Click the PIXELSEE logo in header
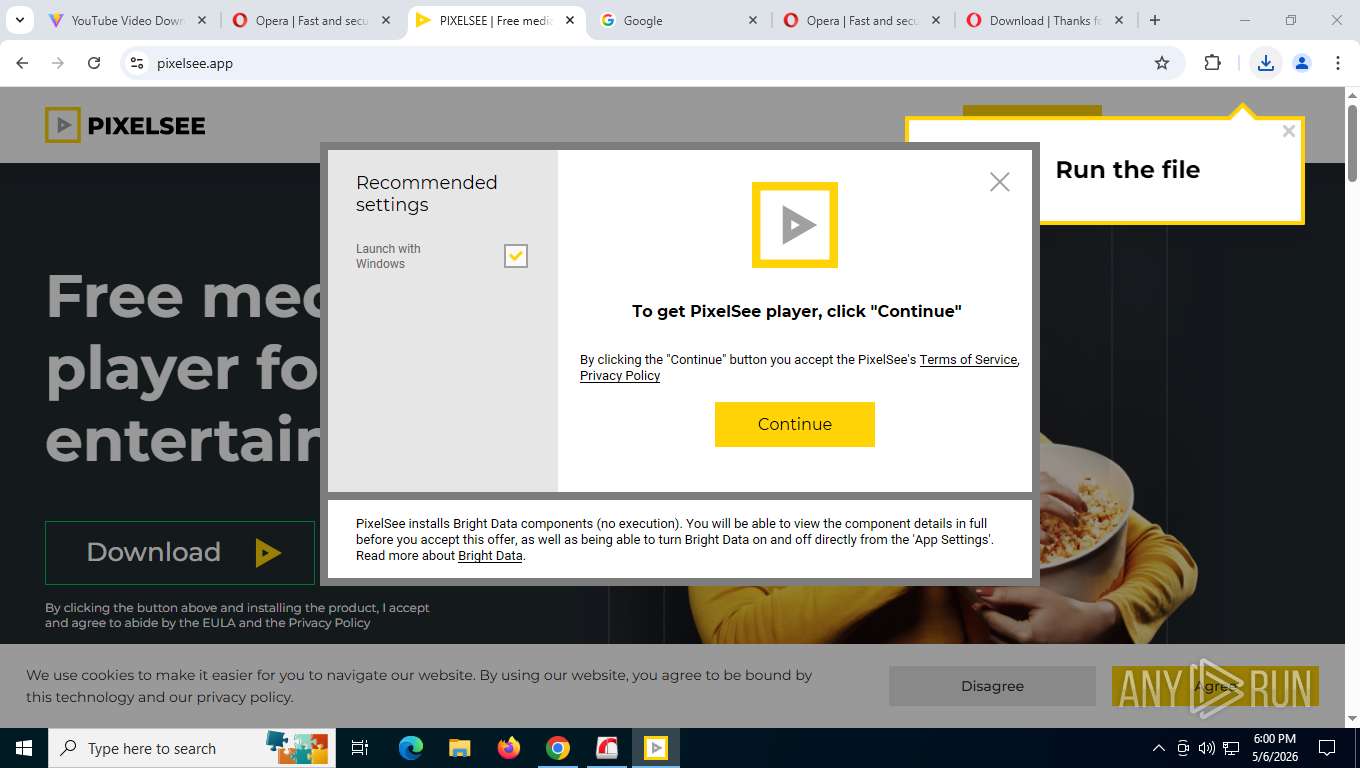The image size is (1360, 768). 125,125
